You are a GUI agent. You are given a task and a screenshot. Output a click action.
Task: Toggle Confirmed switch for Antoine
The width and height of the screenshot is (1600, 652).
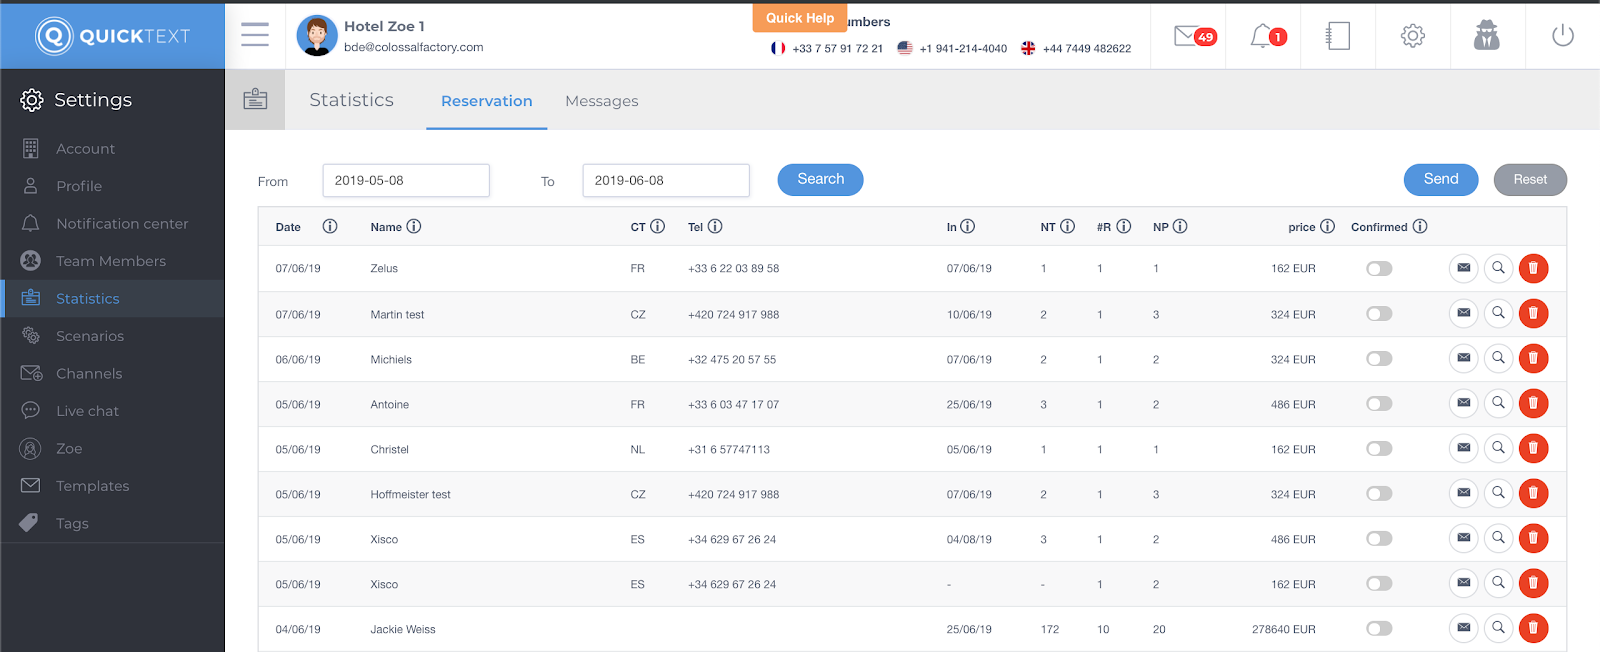coord(1379,404)
